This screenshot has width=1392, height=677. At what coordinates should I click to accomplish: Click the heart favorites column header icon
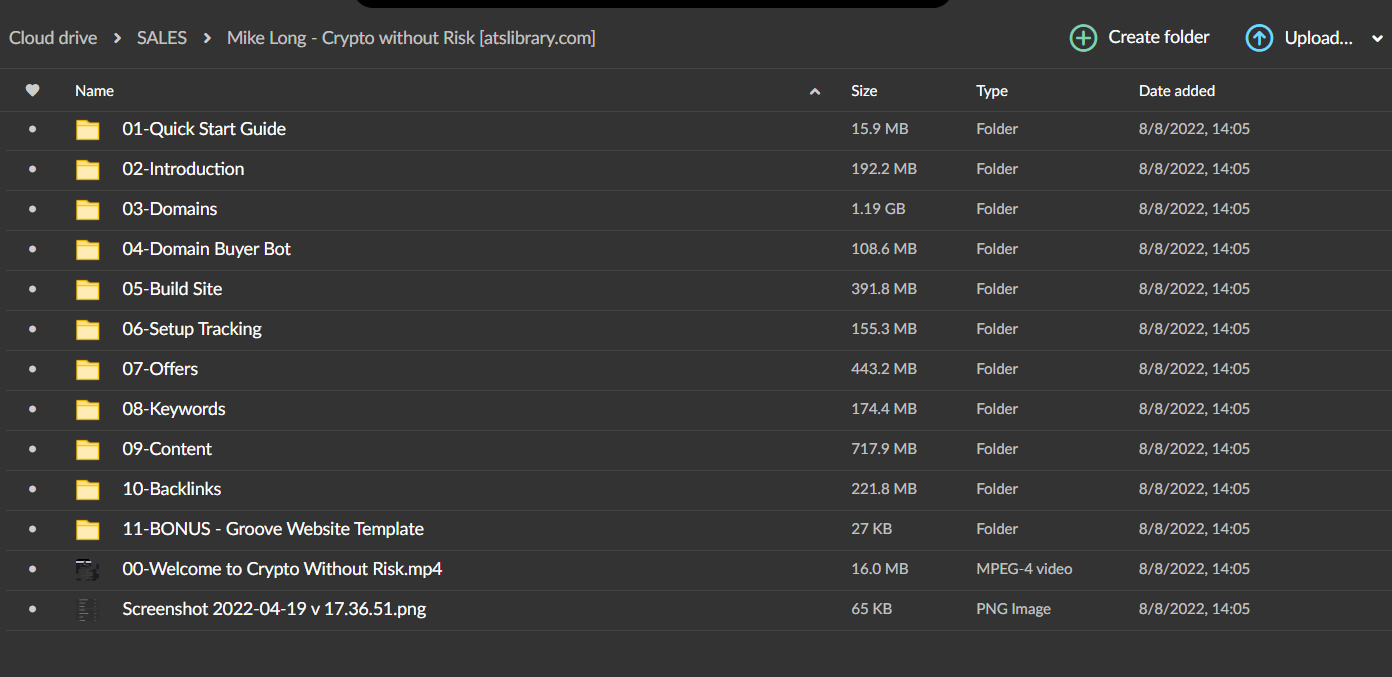coord(32,90)
